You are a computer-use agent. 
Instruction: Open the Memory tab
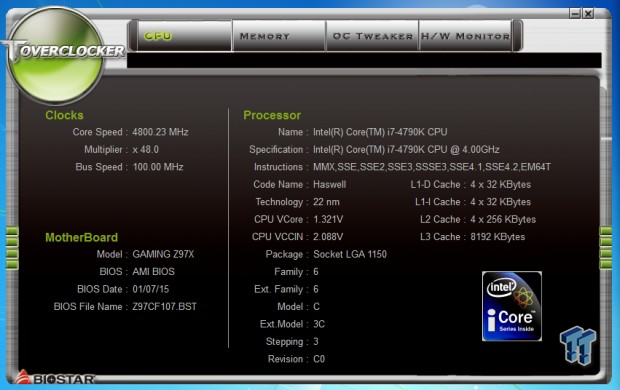(x=280, y=36)
